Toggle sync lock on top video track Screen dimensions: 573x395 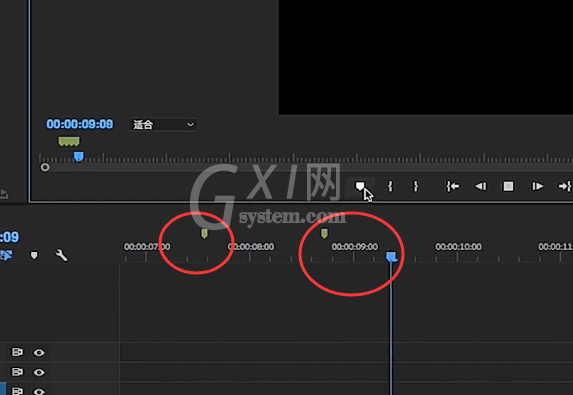(x=17, y=352)
